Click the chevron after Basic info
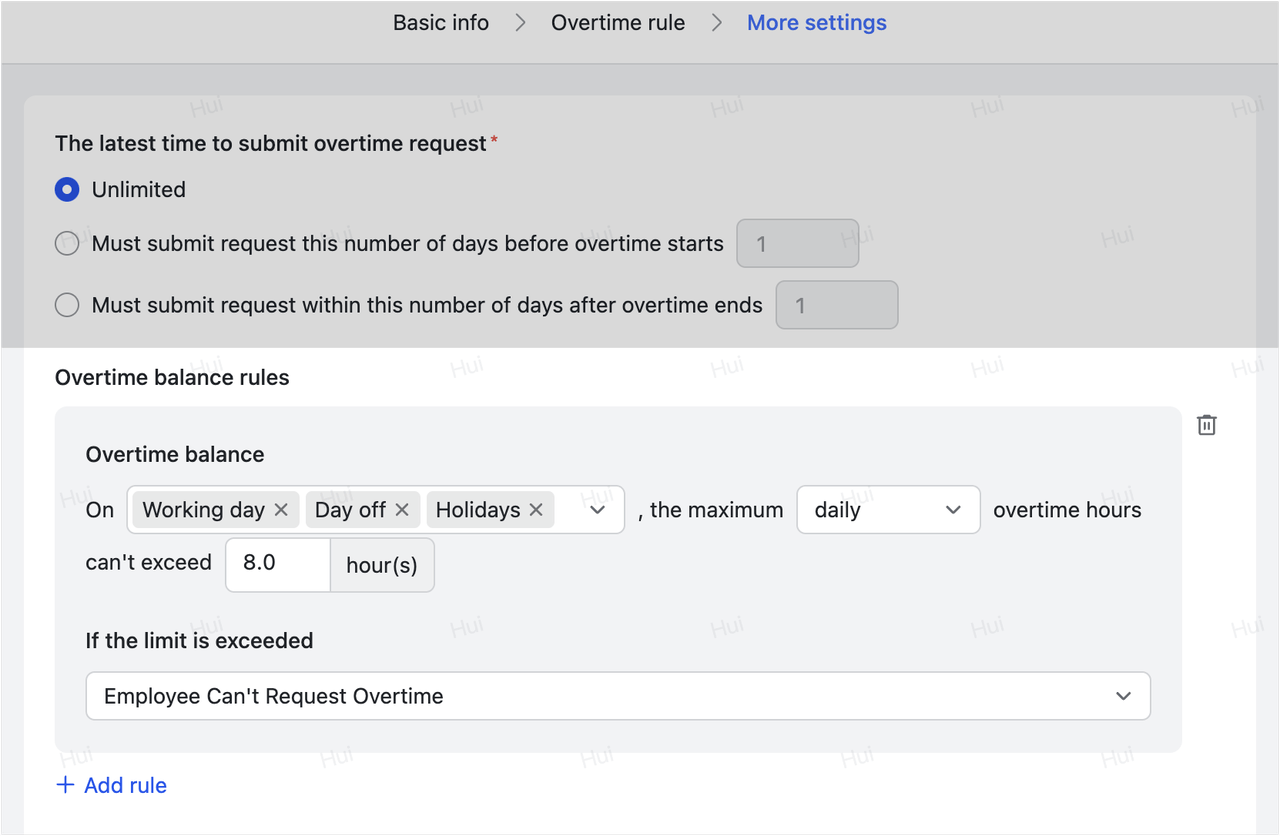 (520, 23)
